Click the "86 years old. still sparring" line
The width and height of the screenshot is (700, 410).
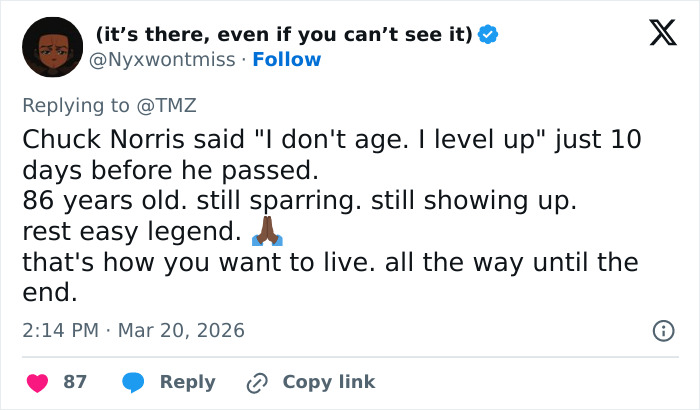tap(300, 201)
